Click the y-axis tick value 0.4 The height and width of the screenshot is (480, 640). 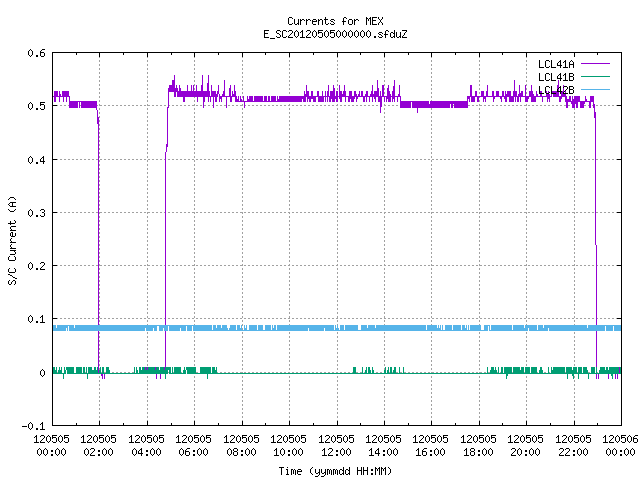point(36,160)
